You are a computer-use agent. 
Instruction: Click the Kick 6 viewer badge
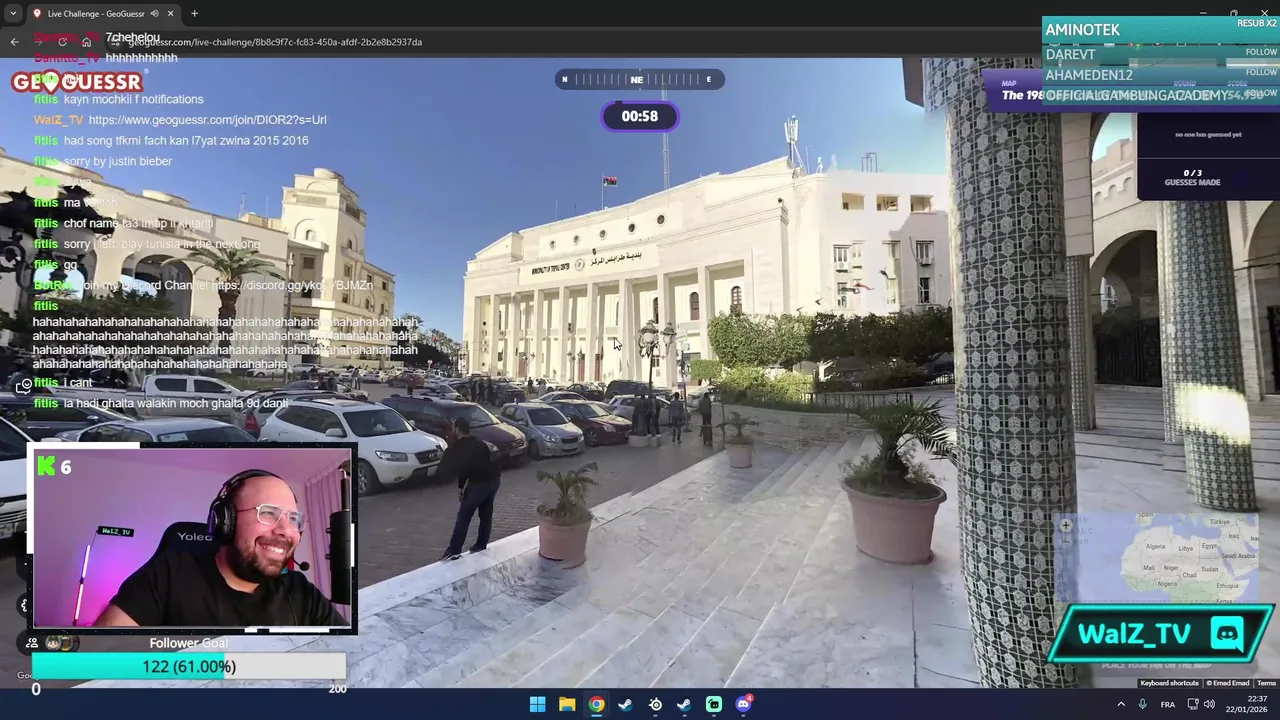54,467
